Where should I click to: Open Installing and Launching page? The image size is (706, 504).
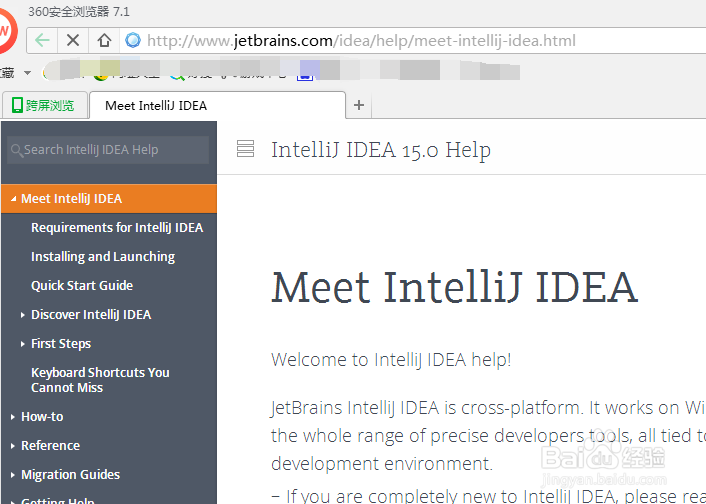(103, 257)
